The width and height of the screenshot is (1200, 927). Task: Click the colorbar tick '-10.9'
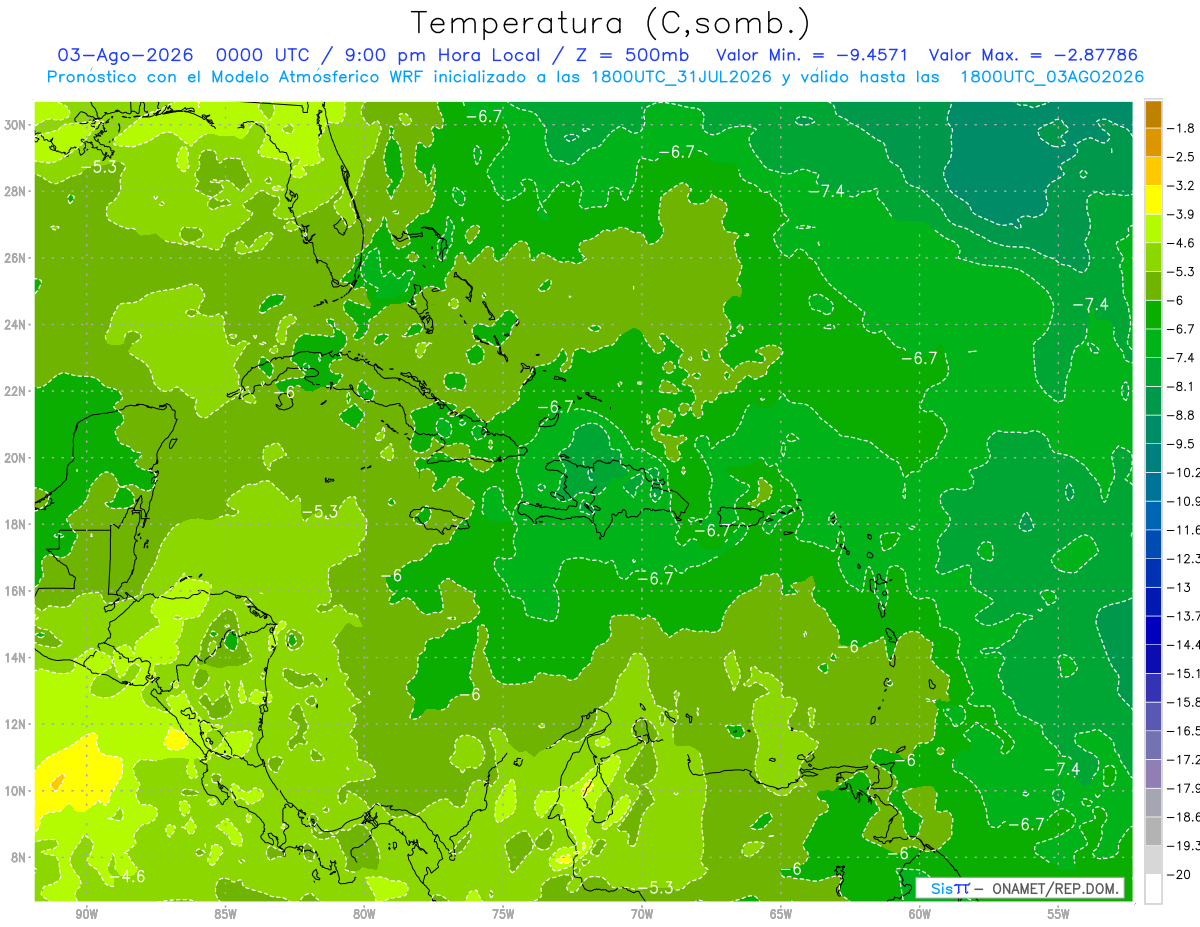click(1185, 501)
